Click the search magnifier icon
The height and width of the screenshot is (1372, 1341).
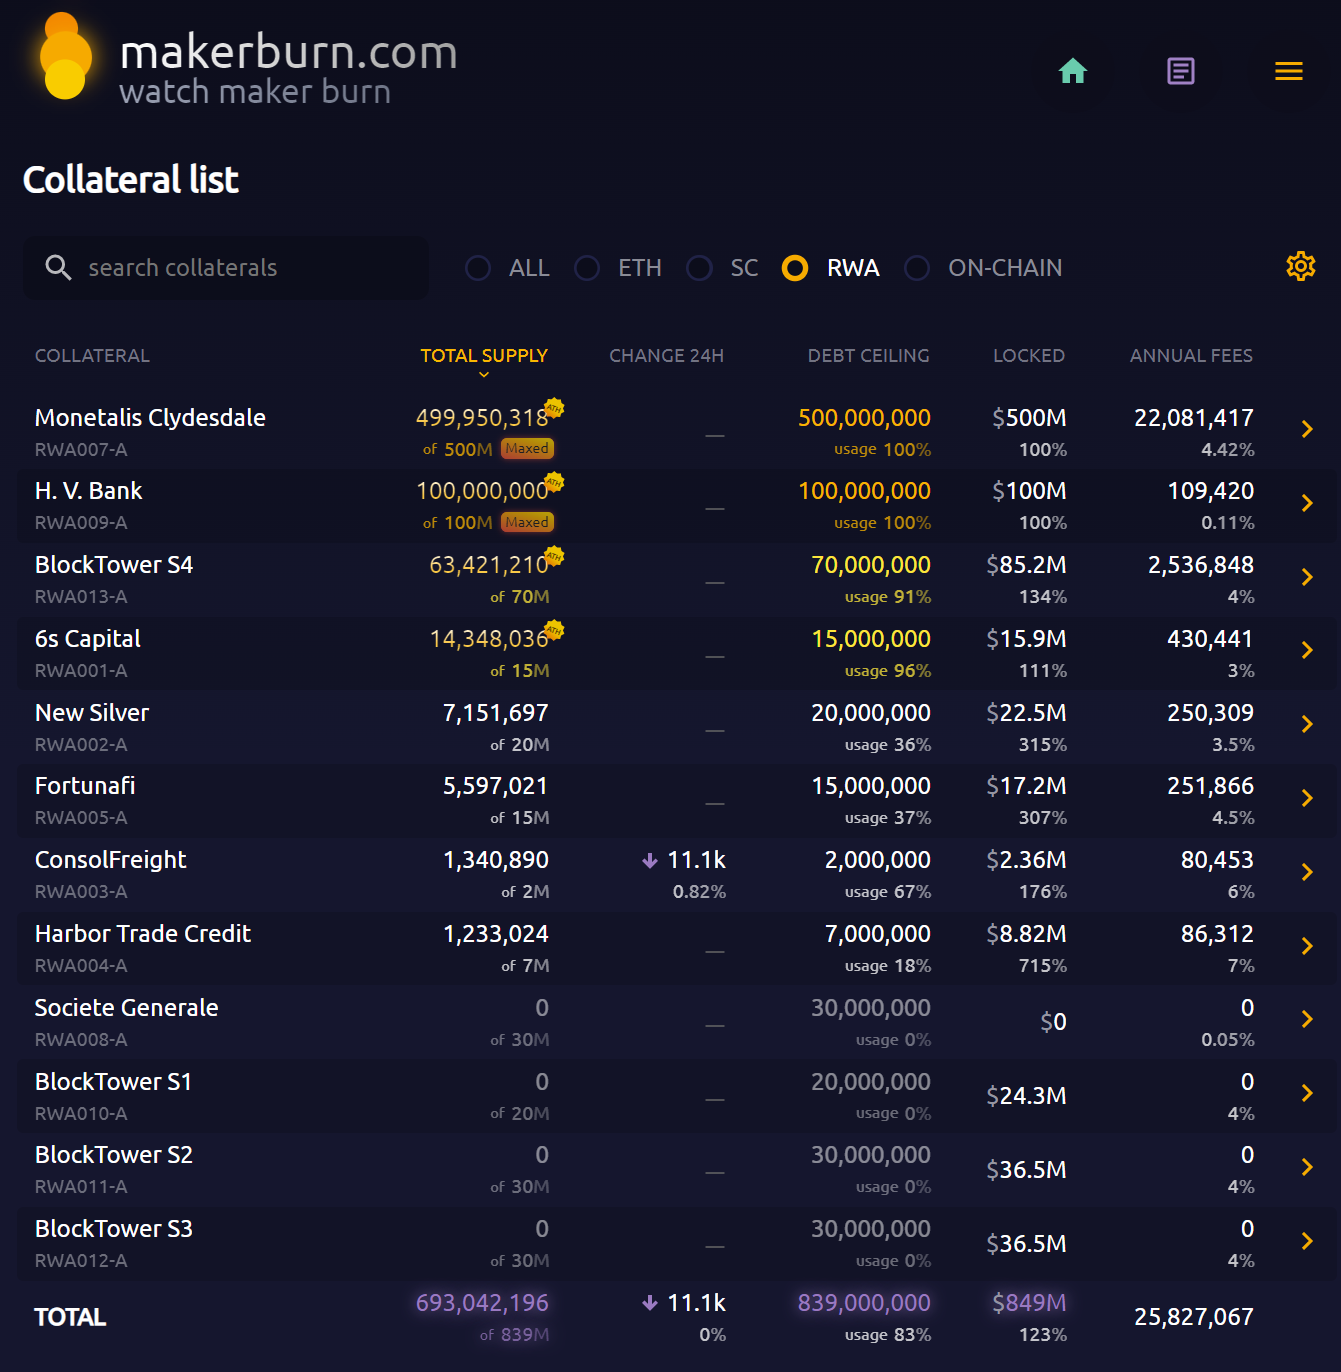click(x=58, y=267)
